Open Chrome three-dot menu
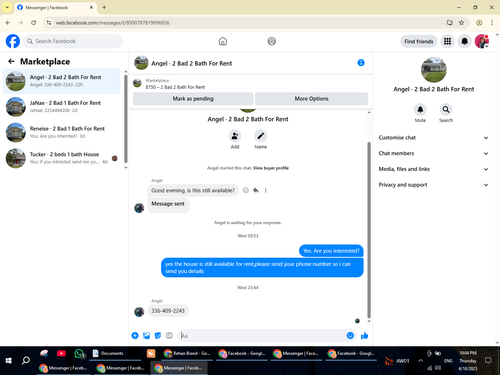 coord(492,23)
